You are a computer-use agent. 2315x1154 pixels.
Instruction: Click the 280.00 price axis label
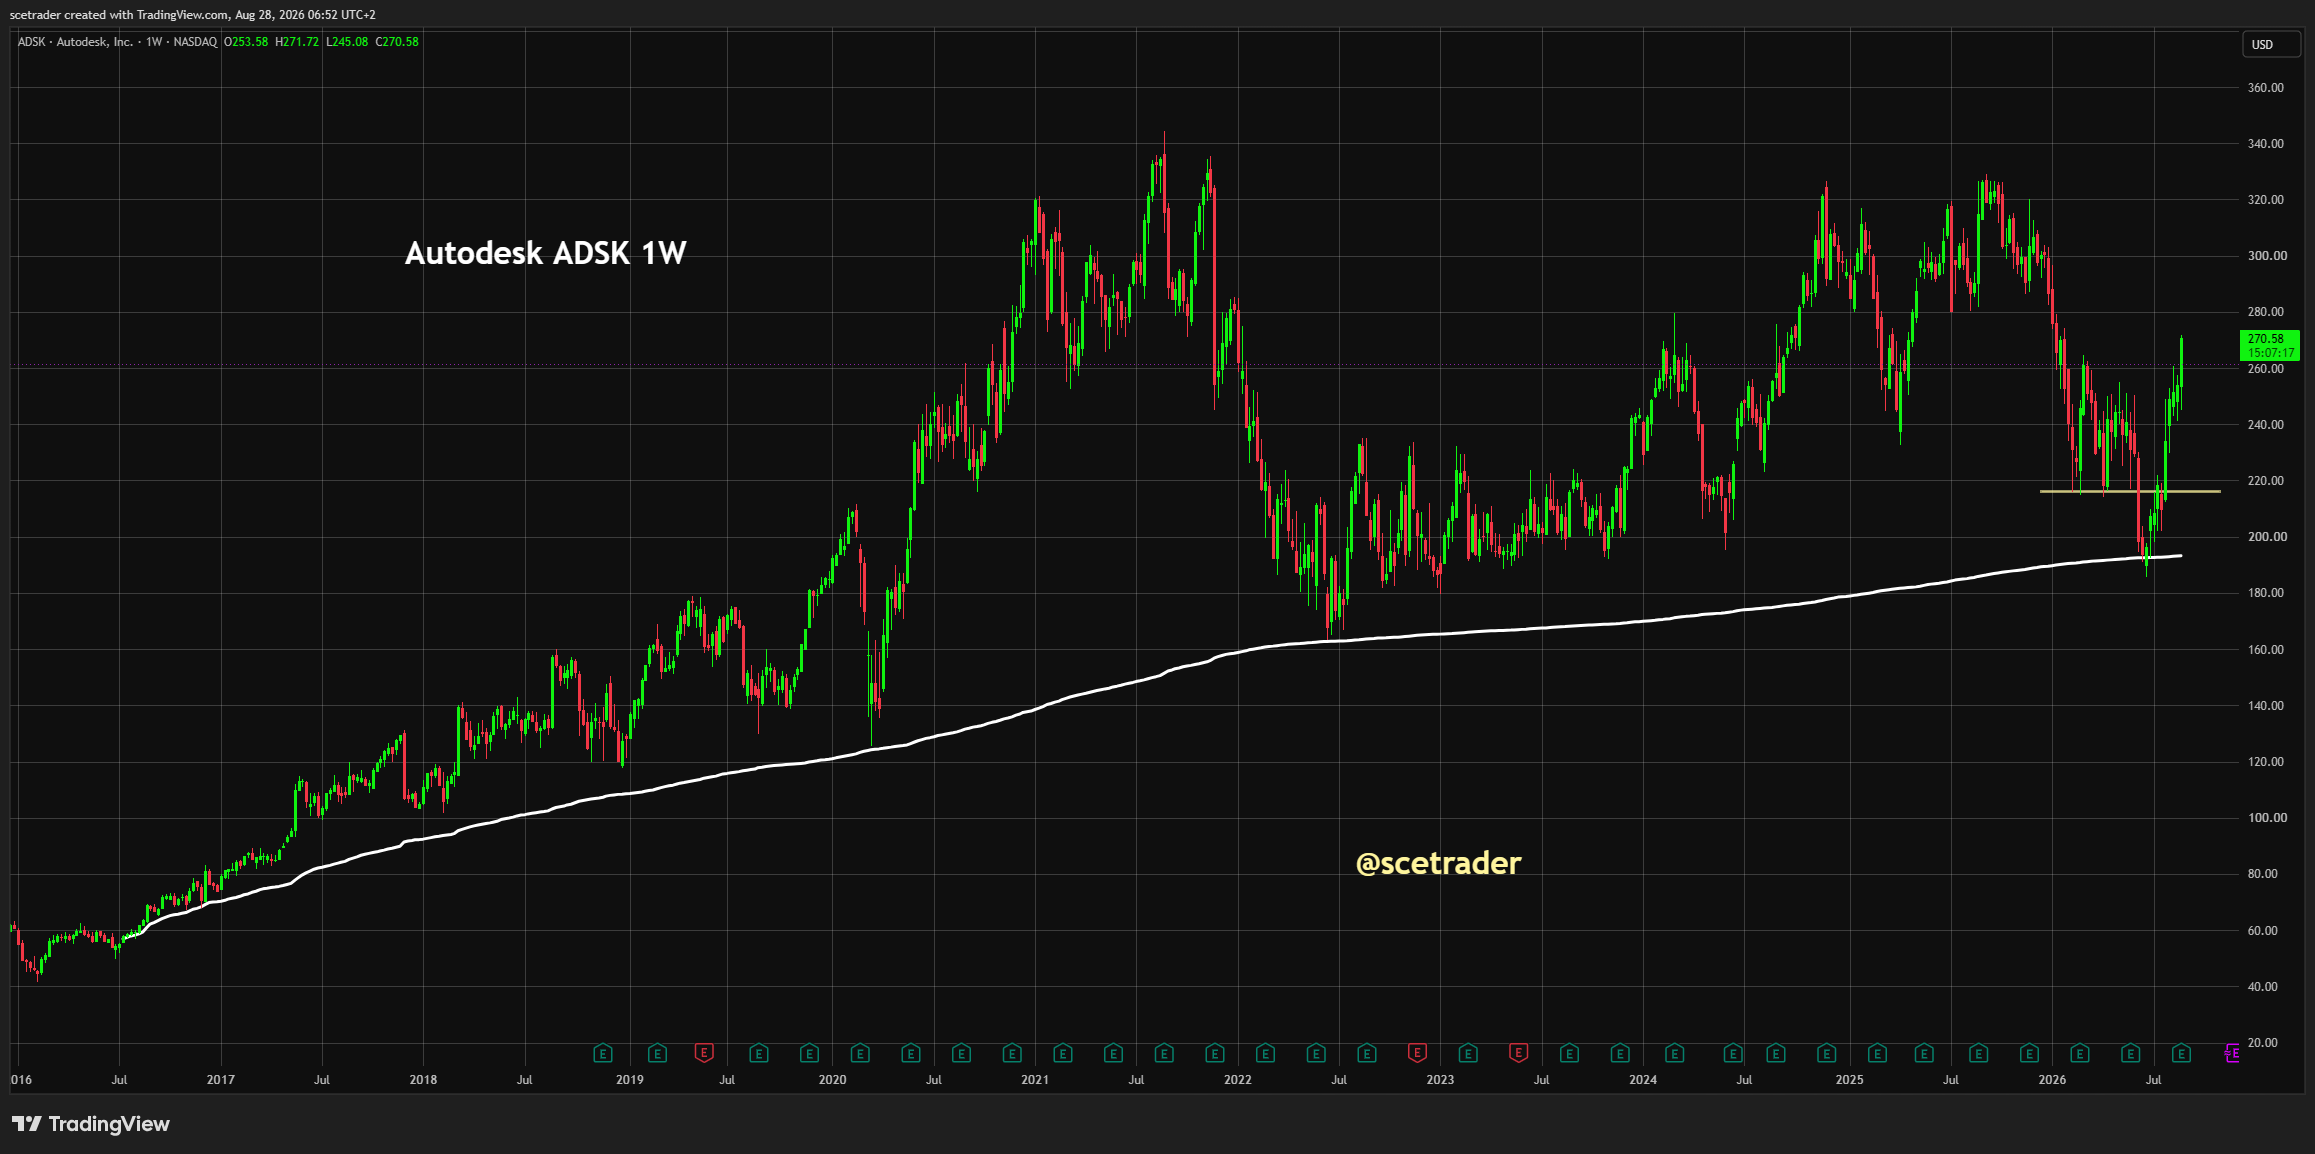[x=2266, y=312]
